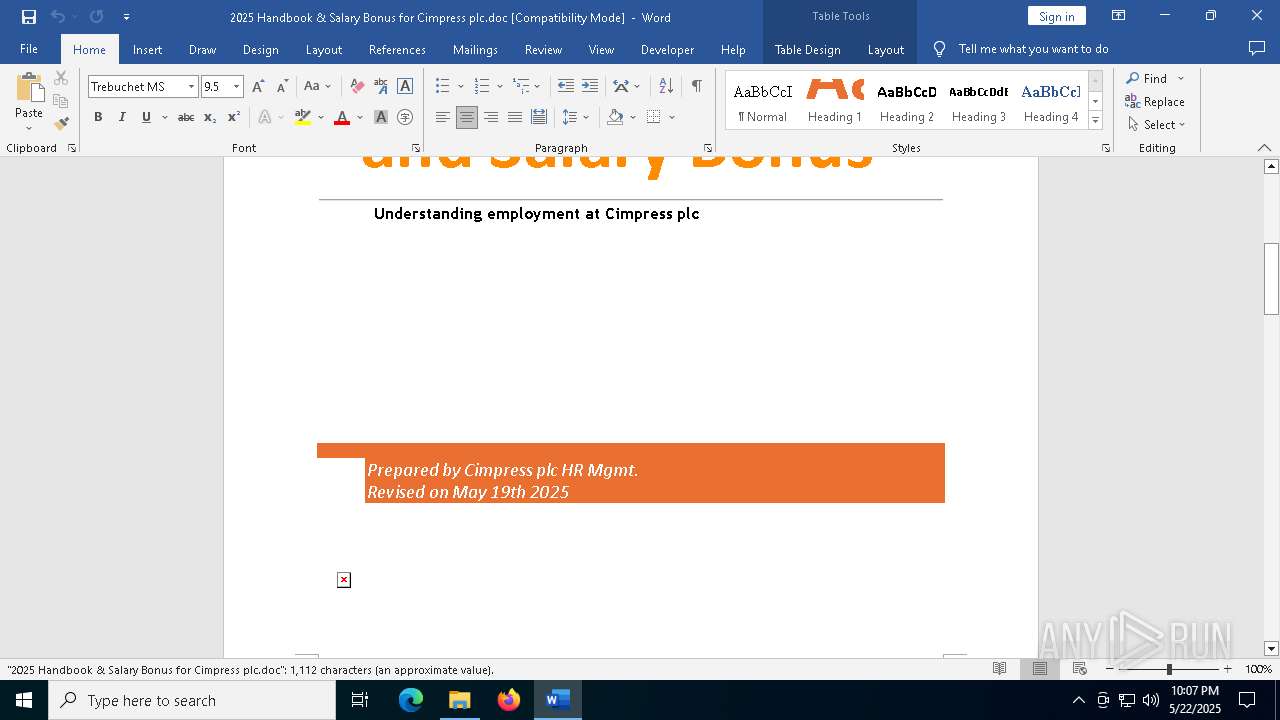Open the Table Design tab
Screen dimensions: 1280x720
click(807, 49)
